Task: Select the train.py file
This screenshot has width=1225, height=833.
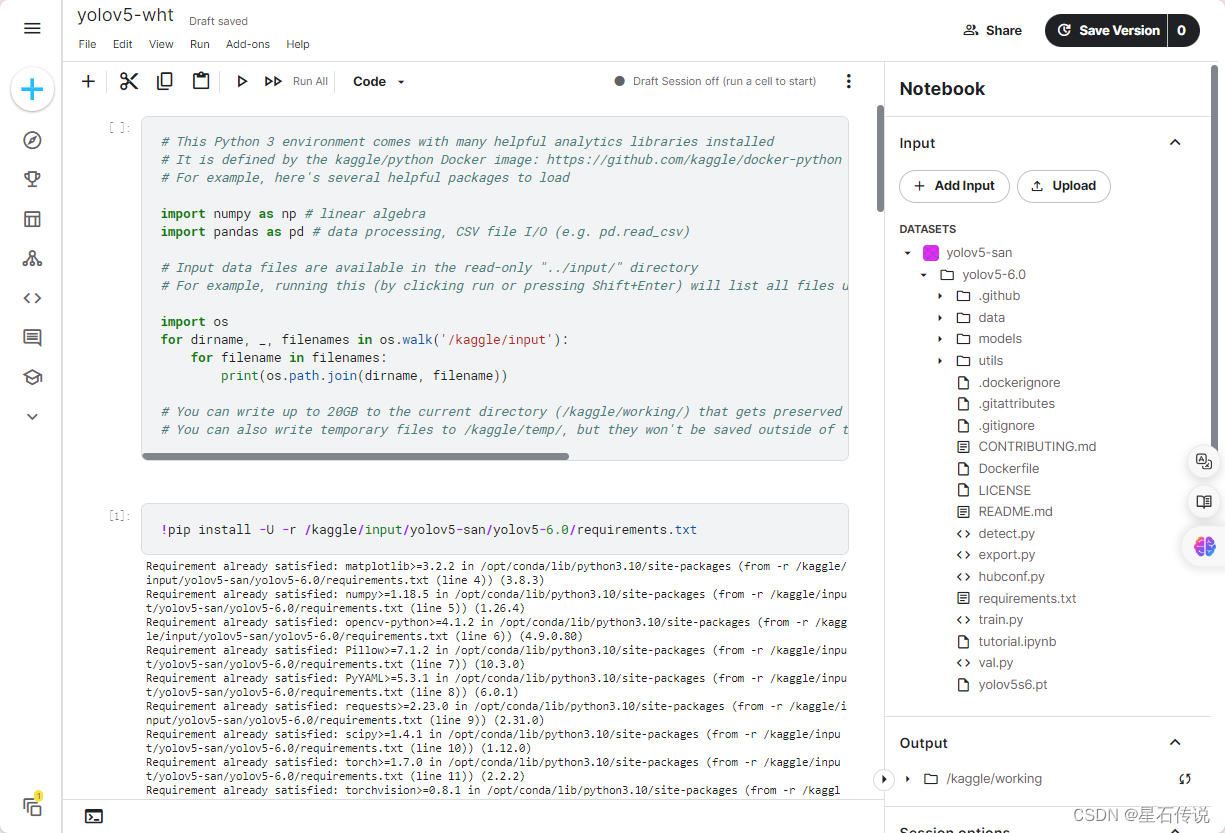Action: 1000,620
